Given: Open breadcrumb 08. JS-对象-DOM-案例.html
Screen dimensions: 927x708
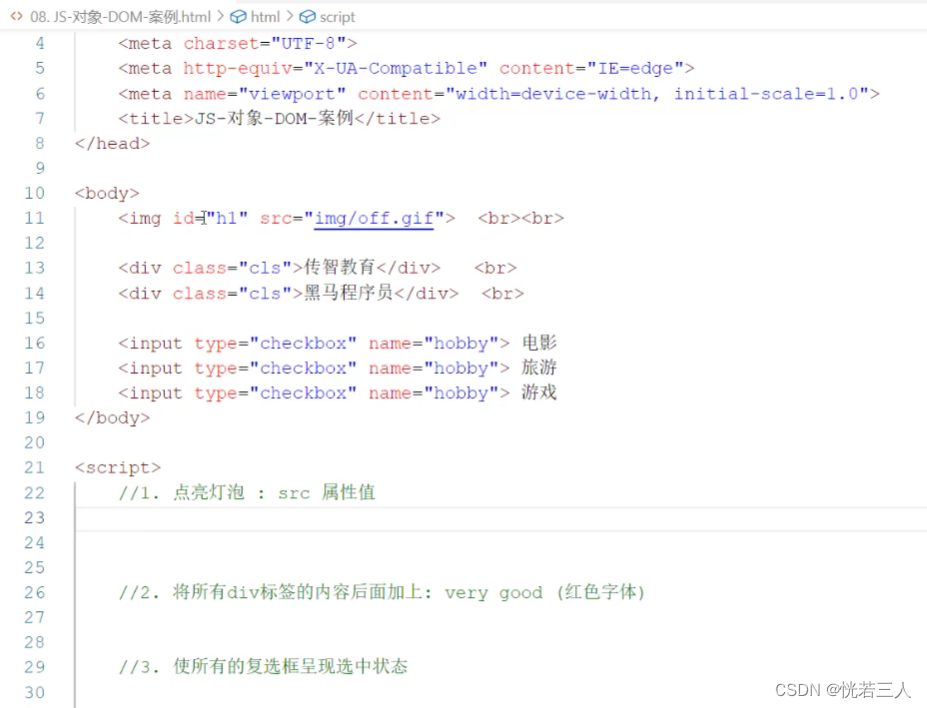Looking at the screenshot, I should (x=121, y=17).
